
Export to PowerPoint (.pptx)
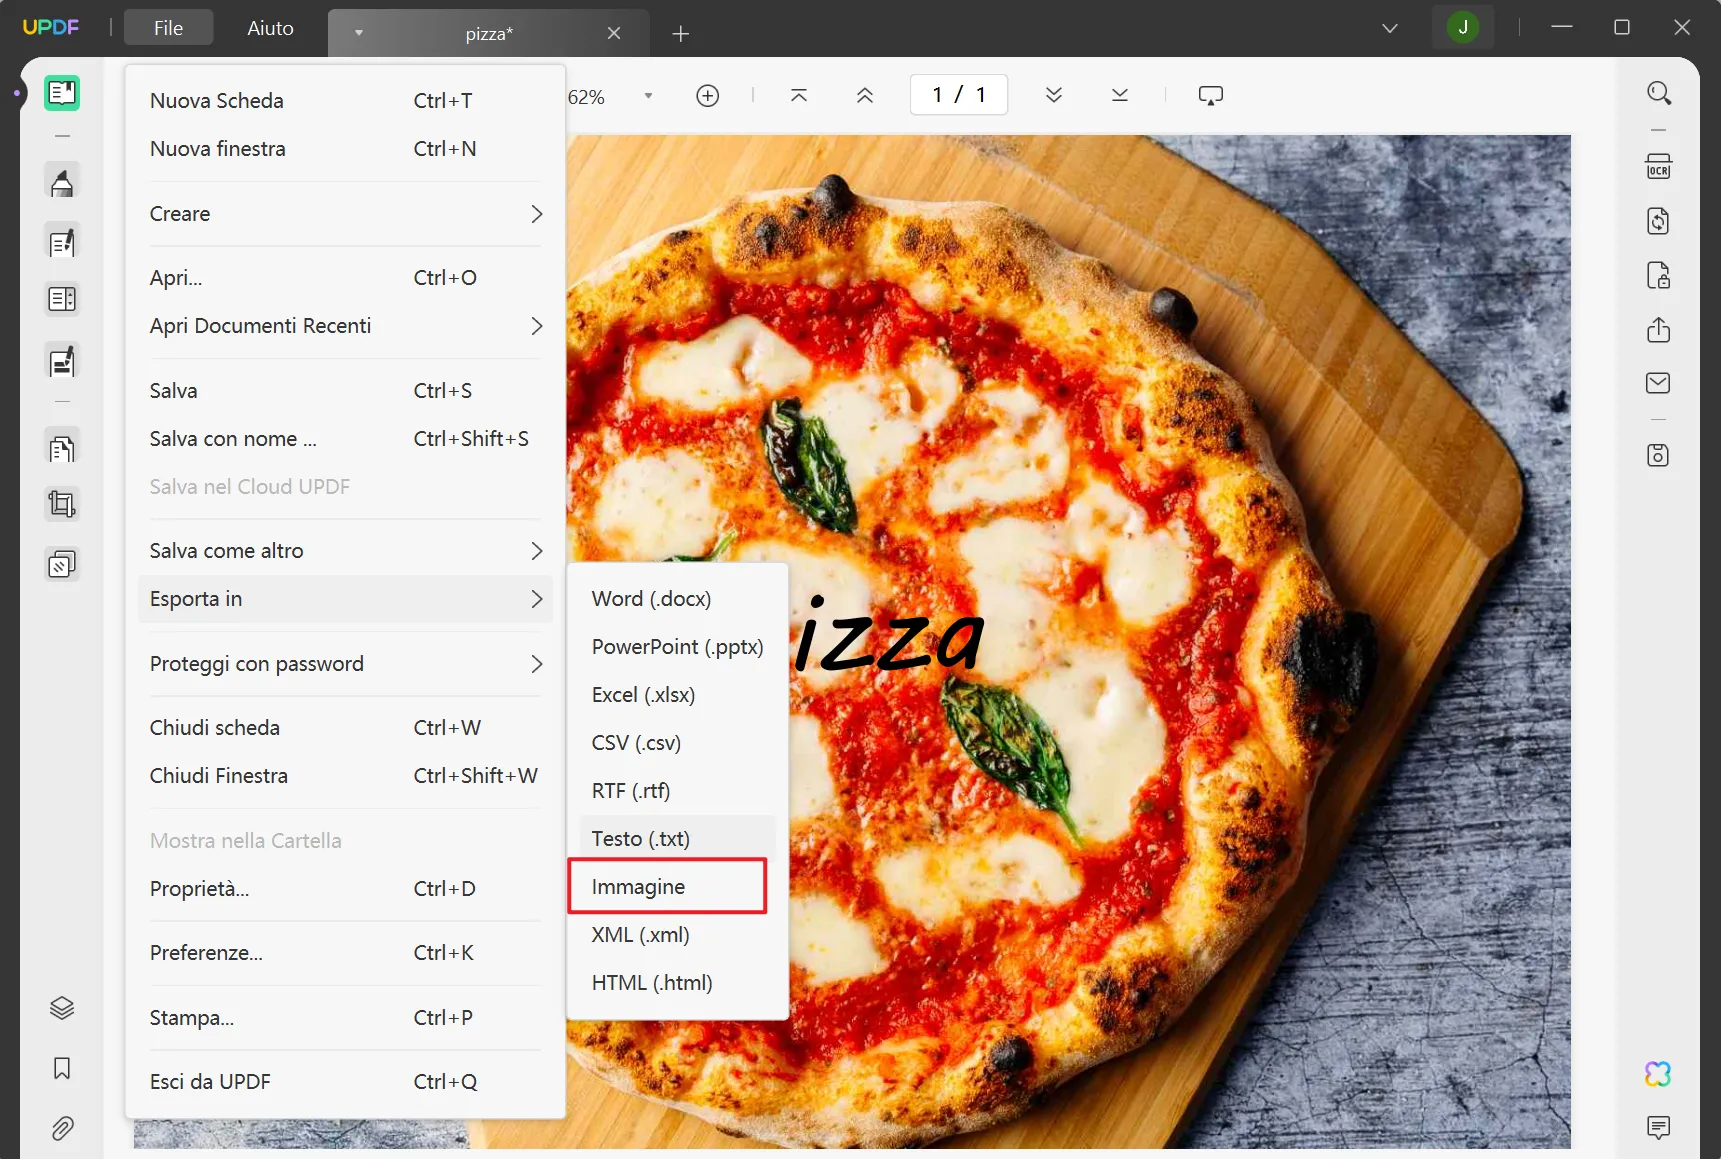point(677,647)
